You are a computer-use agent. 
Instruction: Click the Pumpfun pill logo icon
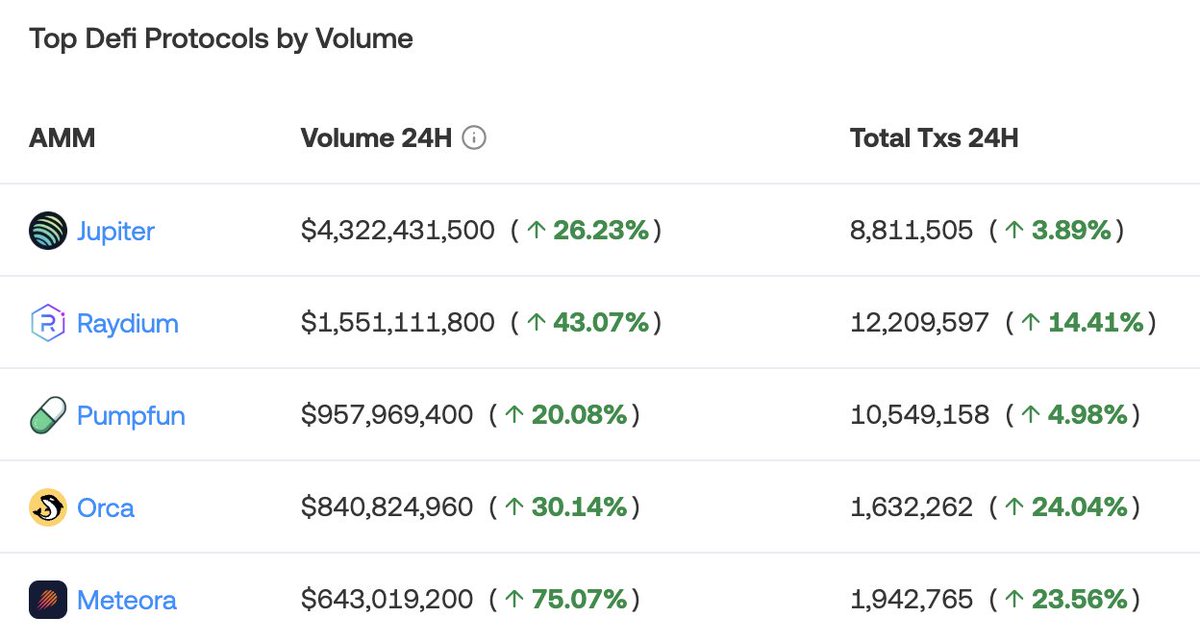[x=48, y=415]
